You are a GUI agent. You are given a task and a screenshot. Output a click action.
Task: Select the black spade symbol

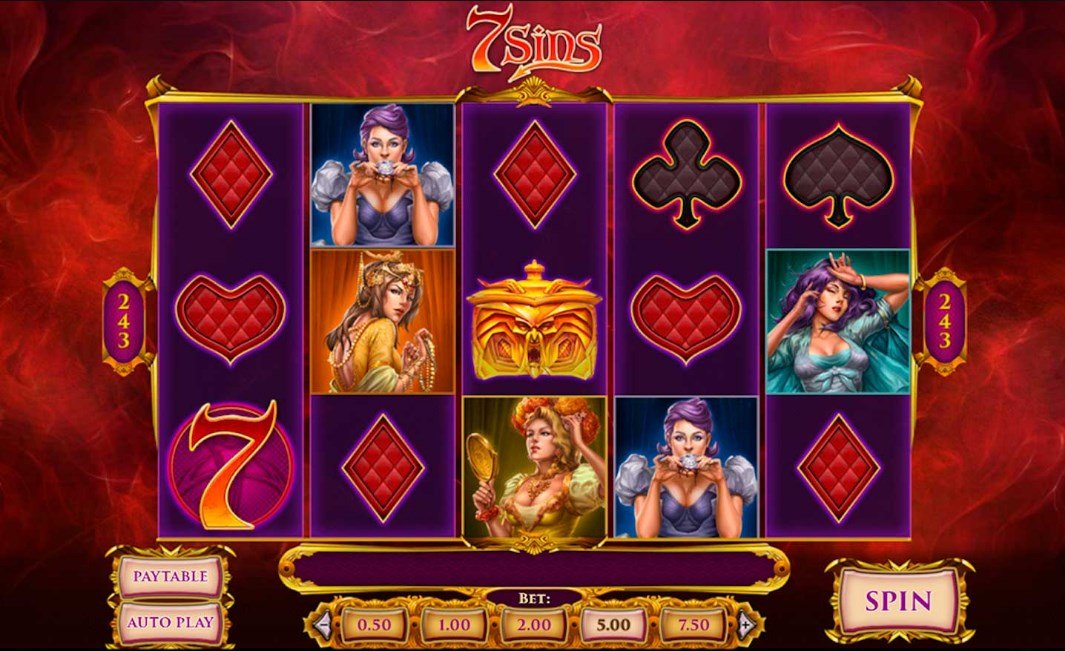(x=838, y=175)
